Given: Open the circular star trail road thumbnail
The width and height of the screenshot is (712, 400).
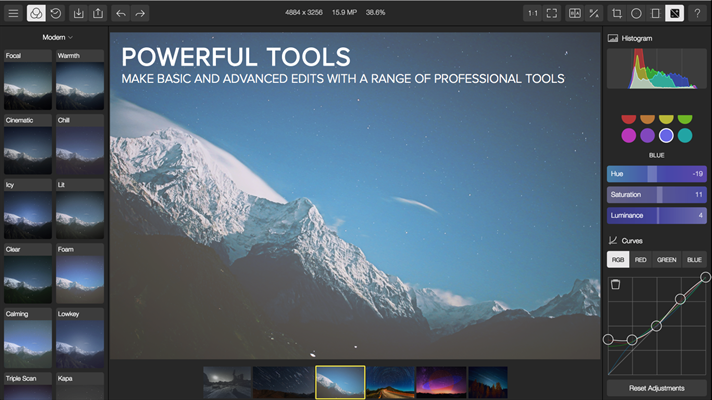Looking at the screenshot, I should pos(390,382).
